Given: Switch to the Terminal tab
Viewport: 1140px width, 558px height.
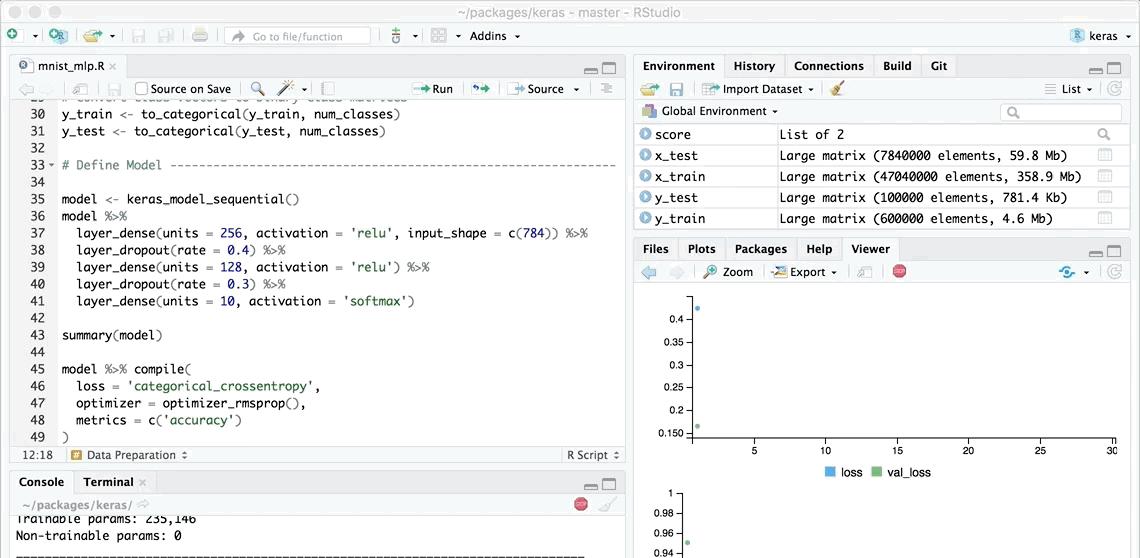Looking at the screenshot, I should coord(108,482).
